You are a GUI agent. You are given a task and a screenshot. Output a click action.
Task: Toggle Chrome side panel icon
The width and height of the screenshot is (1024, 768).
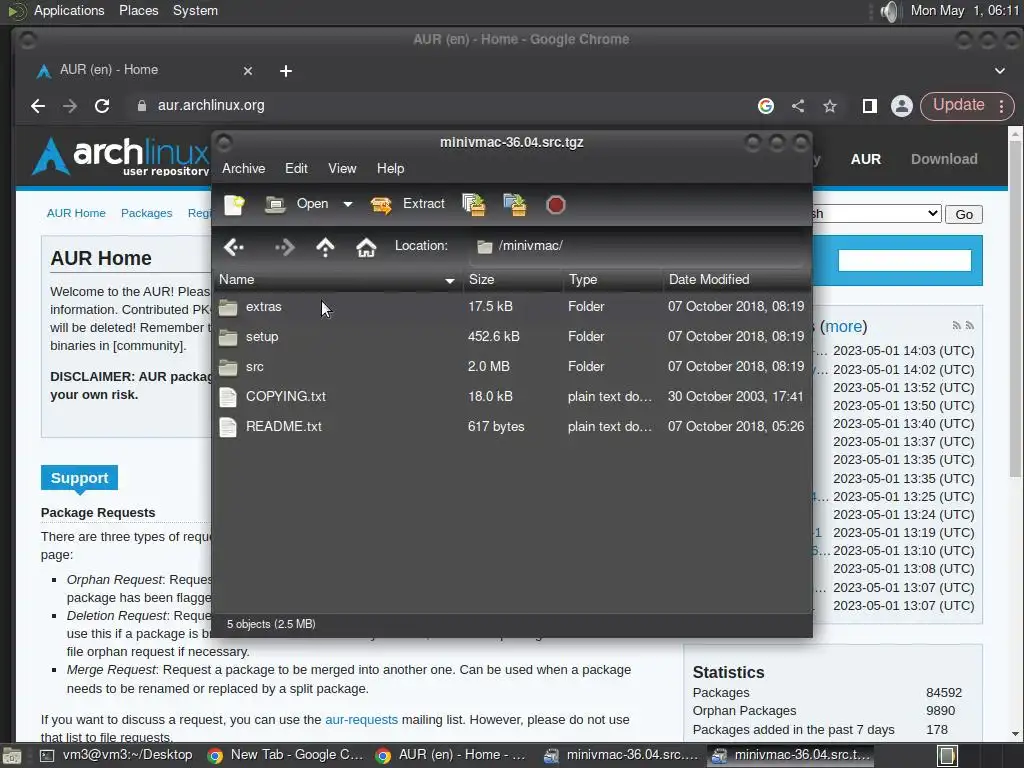click(869, 106)
